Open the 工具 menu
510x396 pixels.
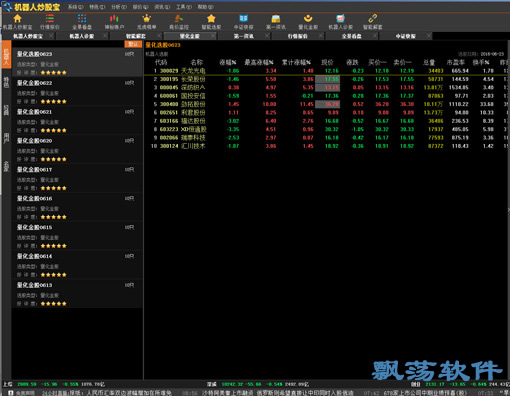[184, 7]
